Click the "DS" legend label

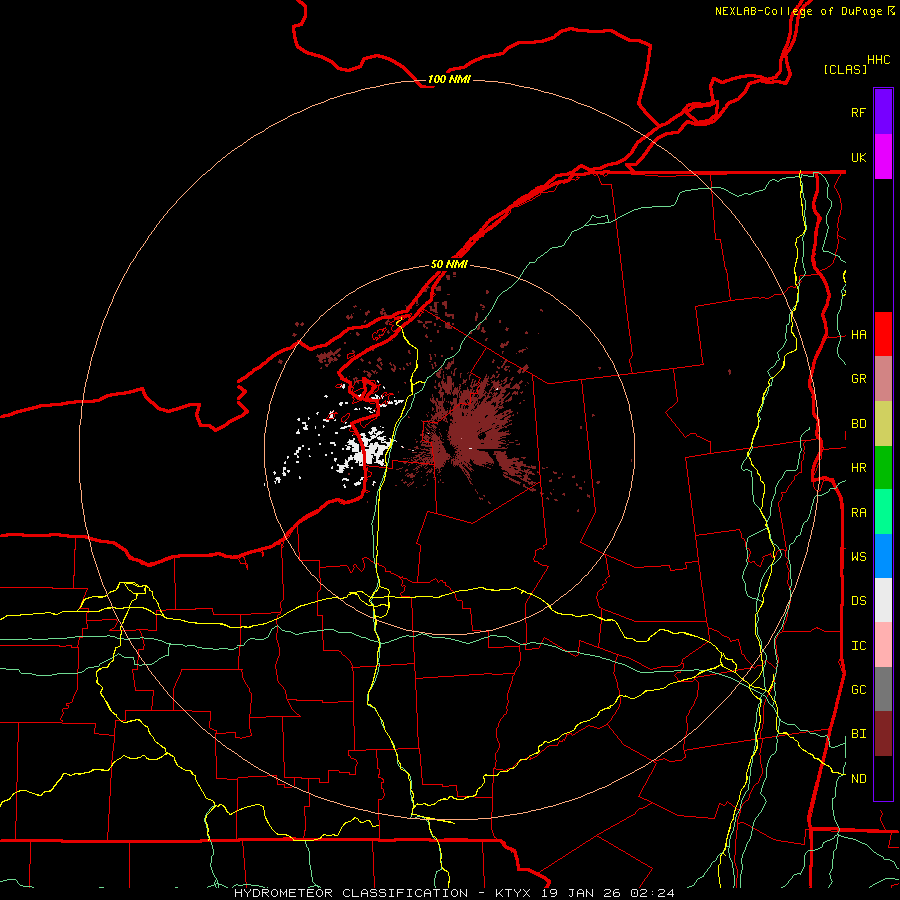858,601
